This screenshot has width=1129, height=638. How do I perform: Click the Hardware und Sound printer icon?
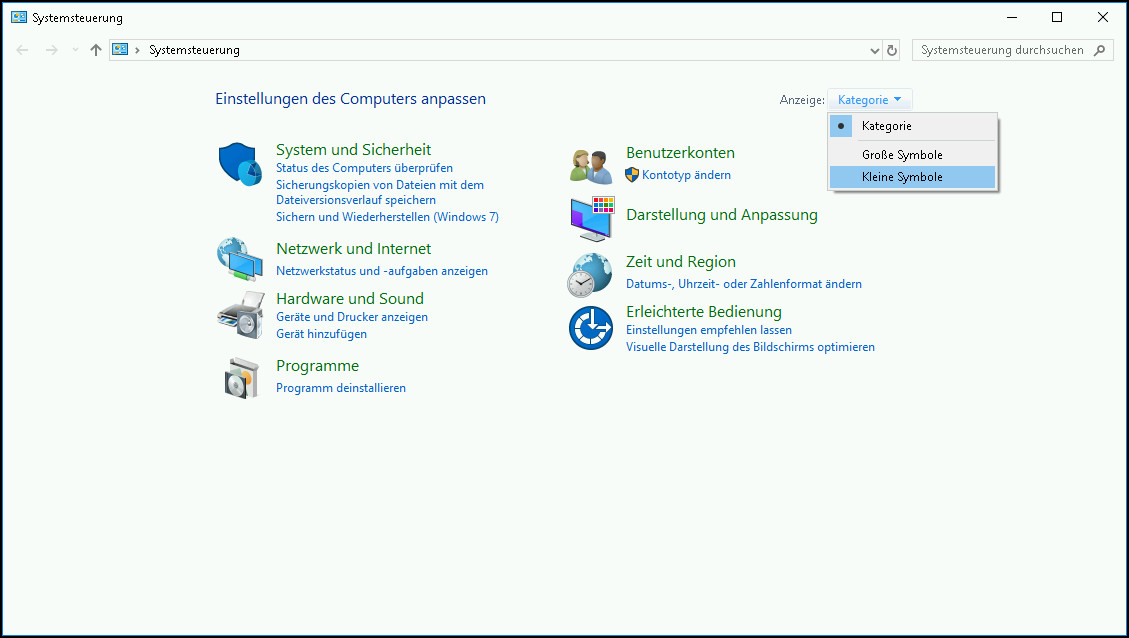tap(239, 316)
